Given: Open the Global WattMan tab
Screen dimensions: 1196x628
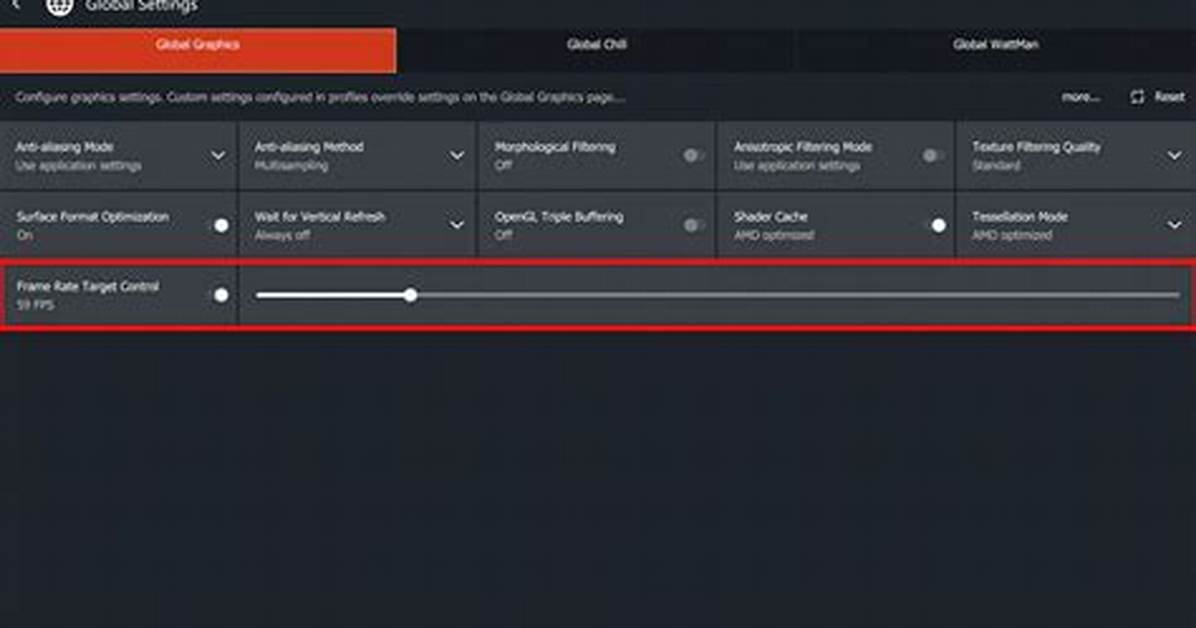Looking at the screenshot, I should coord(995,50).
